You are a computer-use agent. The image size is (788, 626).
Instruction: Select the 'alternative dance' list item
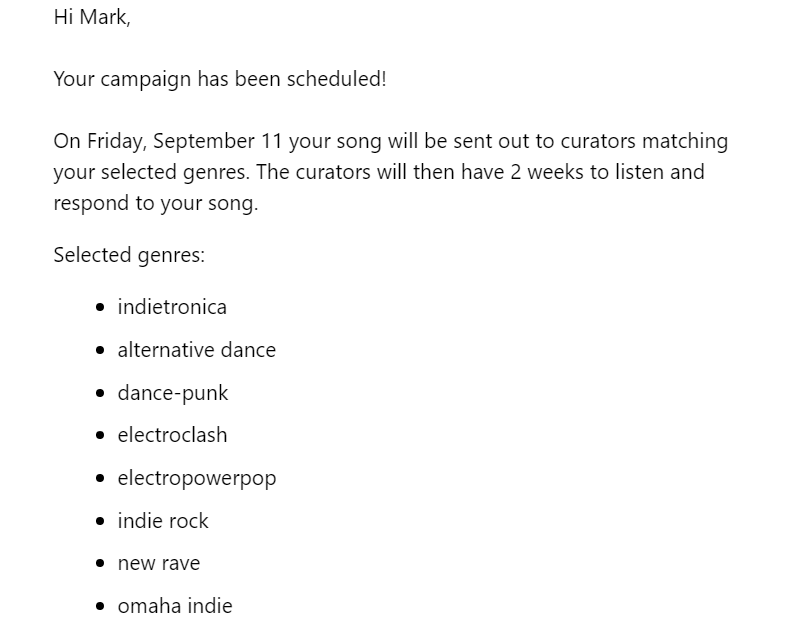196,350
